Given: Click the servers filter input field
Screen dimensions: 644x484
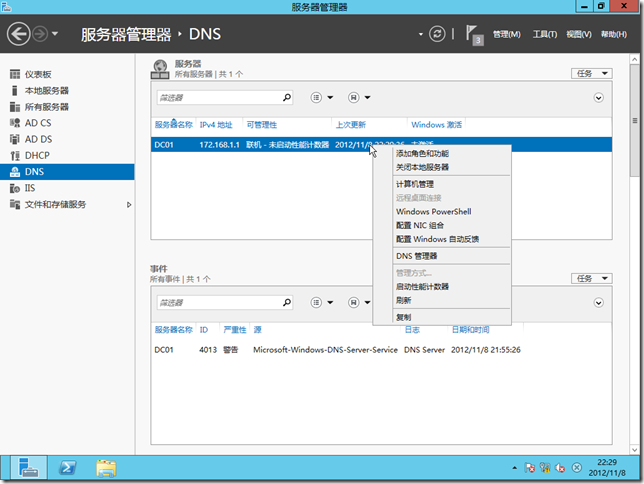Looking at the screenshot, I should pyautogui.click(x=219, y=98).
